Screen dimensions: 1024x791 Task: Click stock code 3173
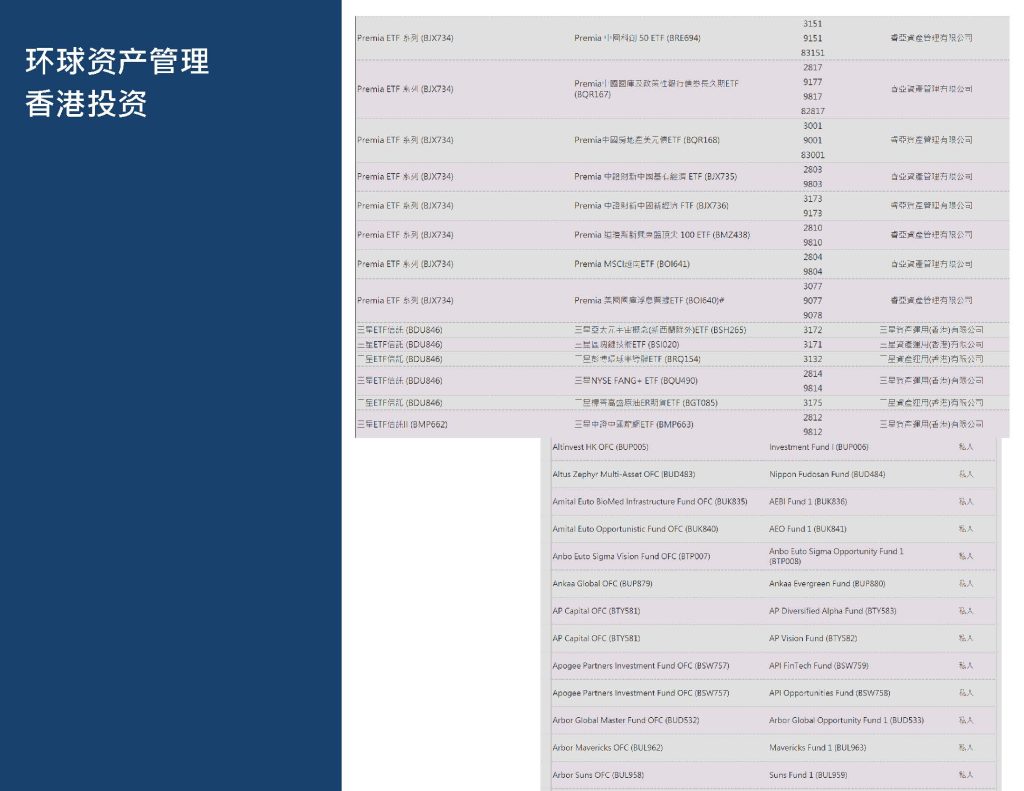[812, 199]
